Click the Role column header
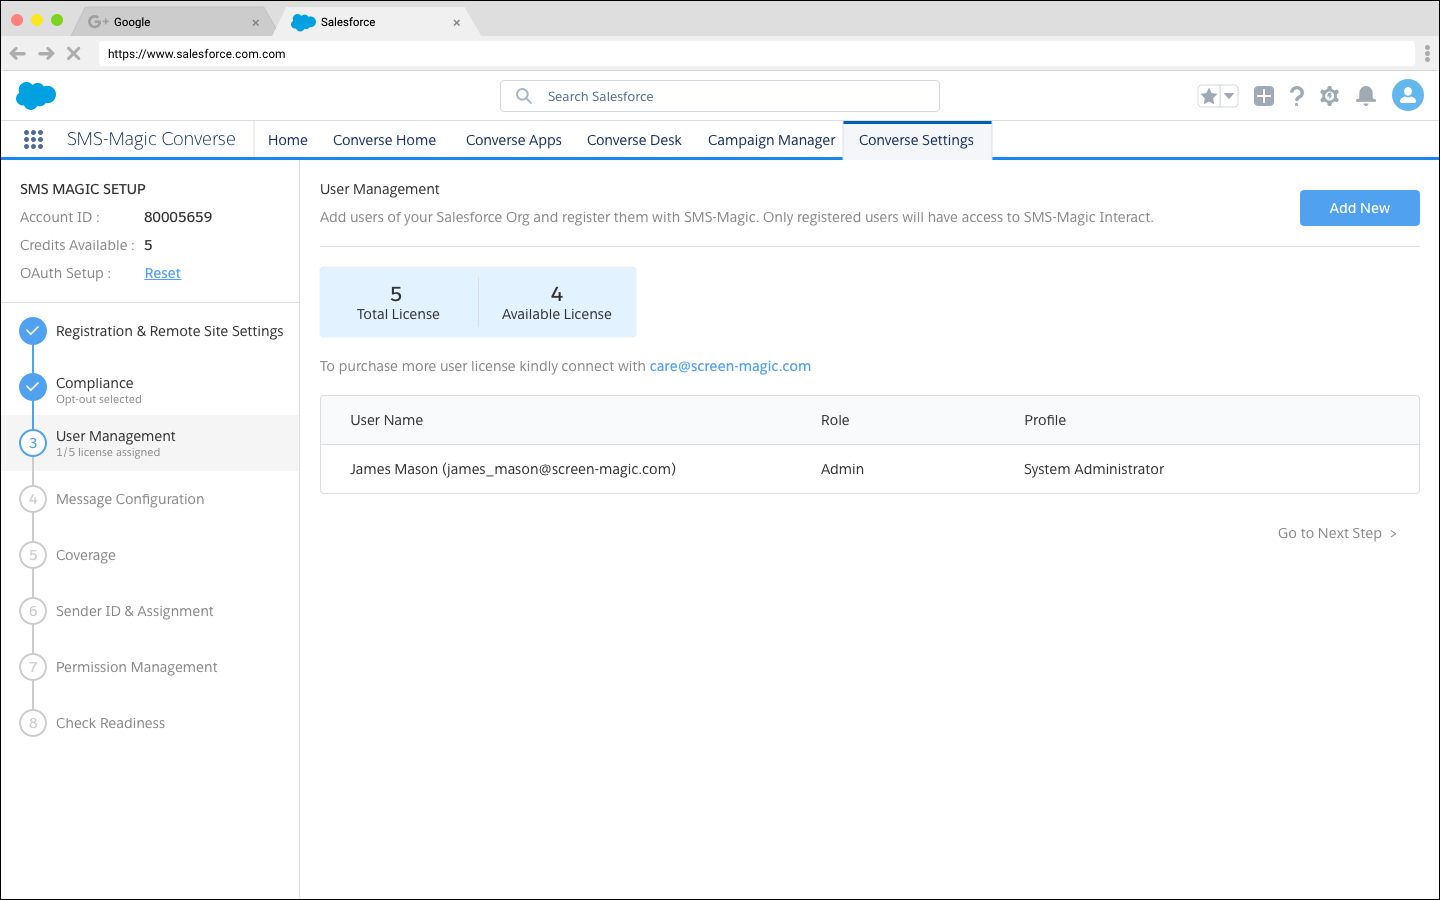Image resolution: width=1440 pixels, height=900 pixels. tap(835, 420)
